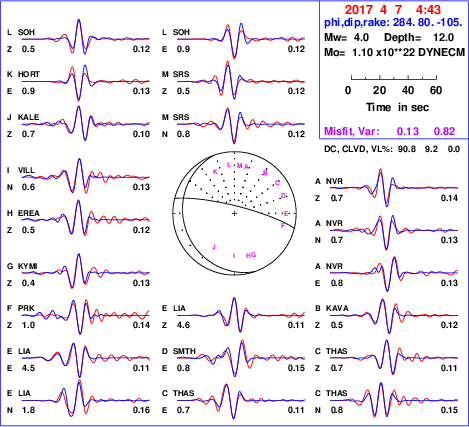Select the HORT E waveform trace
Image resolution: width=469 pixels, height=427 pixels.
(86, 82)
